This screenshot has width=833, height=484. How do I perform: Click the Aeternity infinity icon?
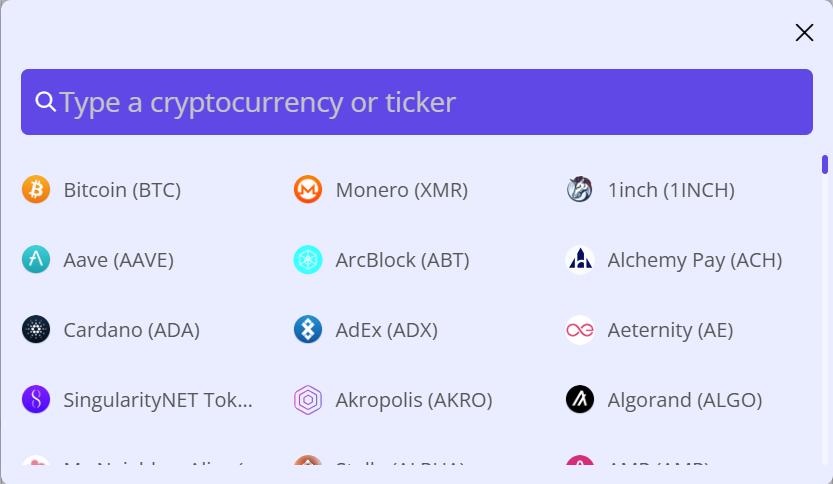(x=580, y=329)
